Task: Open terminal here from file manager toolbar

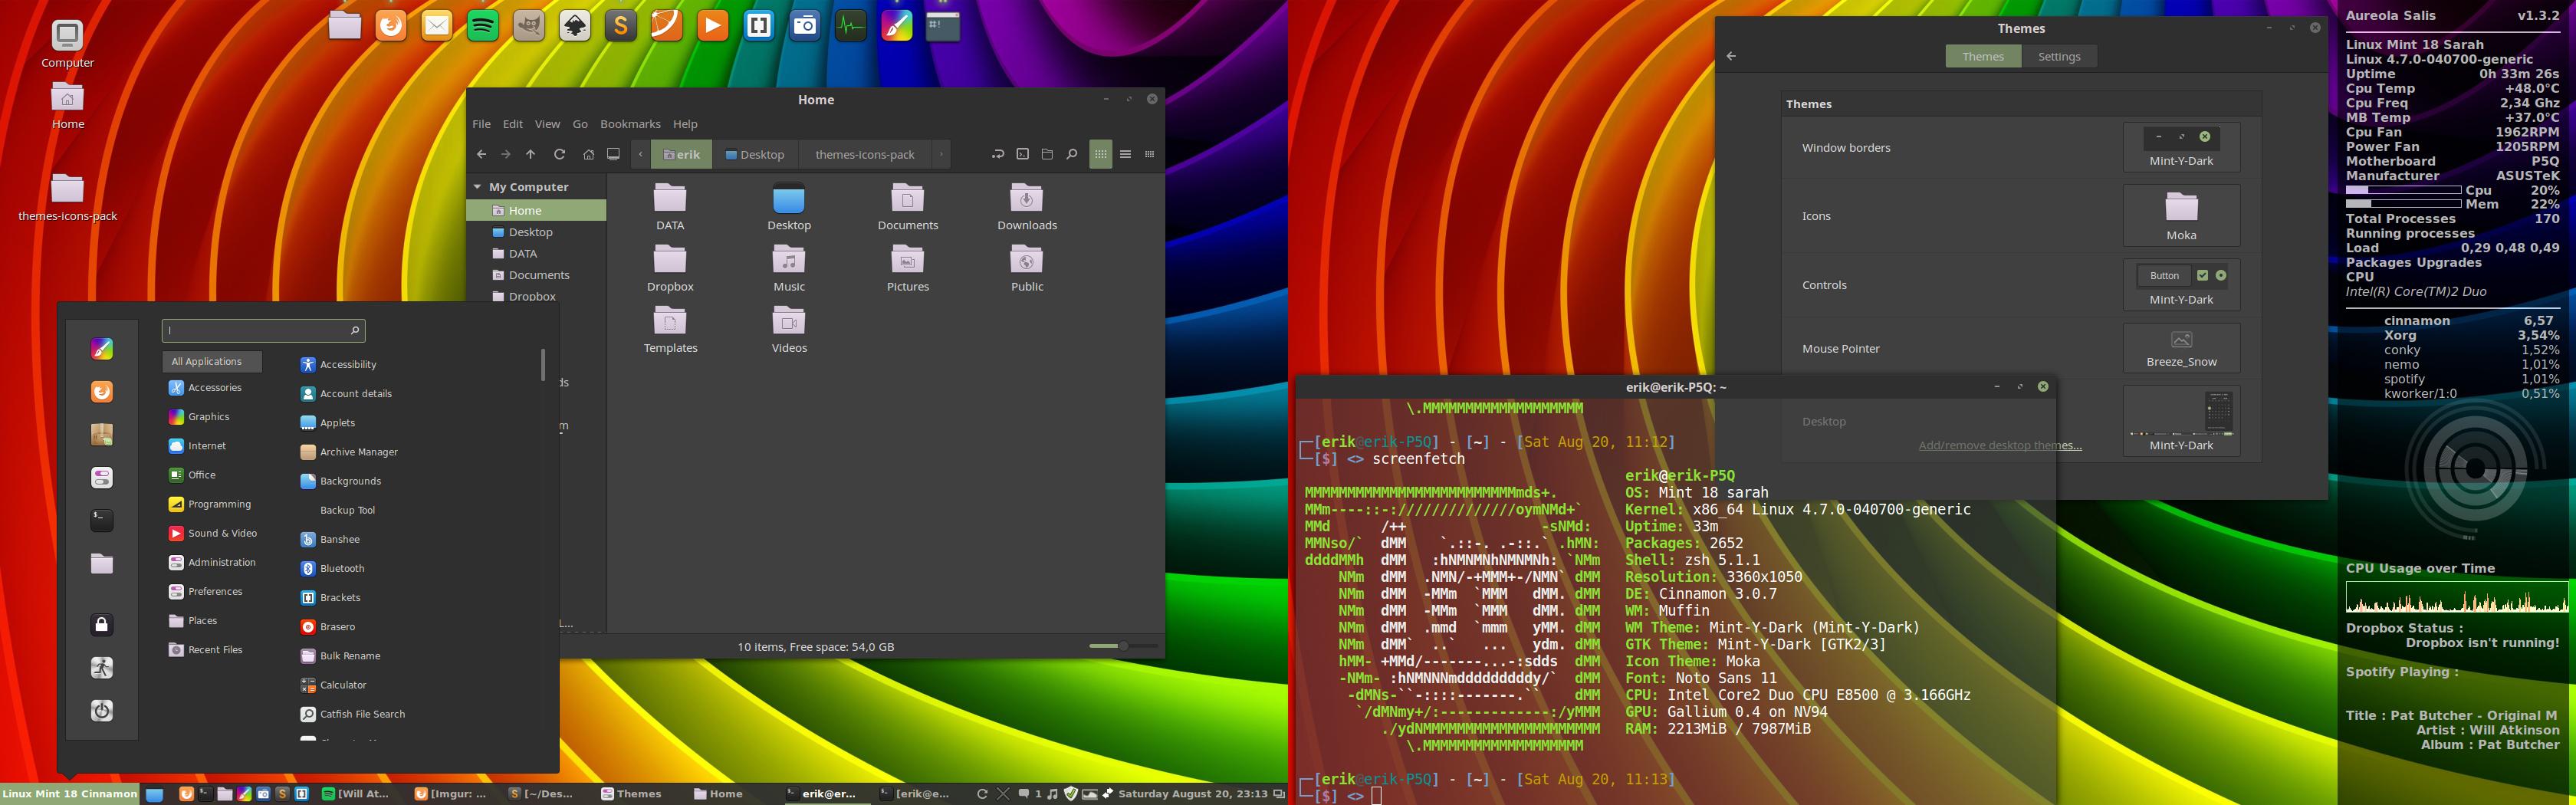Action: [x=1022, y=154]
